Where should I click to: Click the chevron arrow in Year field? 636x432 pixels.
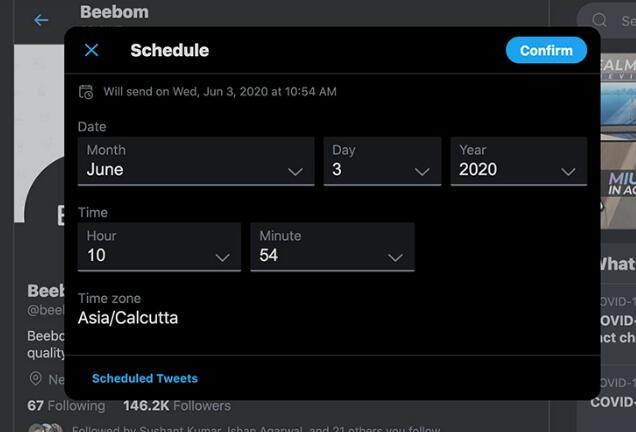tap(568, 172)
